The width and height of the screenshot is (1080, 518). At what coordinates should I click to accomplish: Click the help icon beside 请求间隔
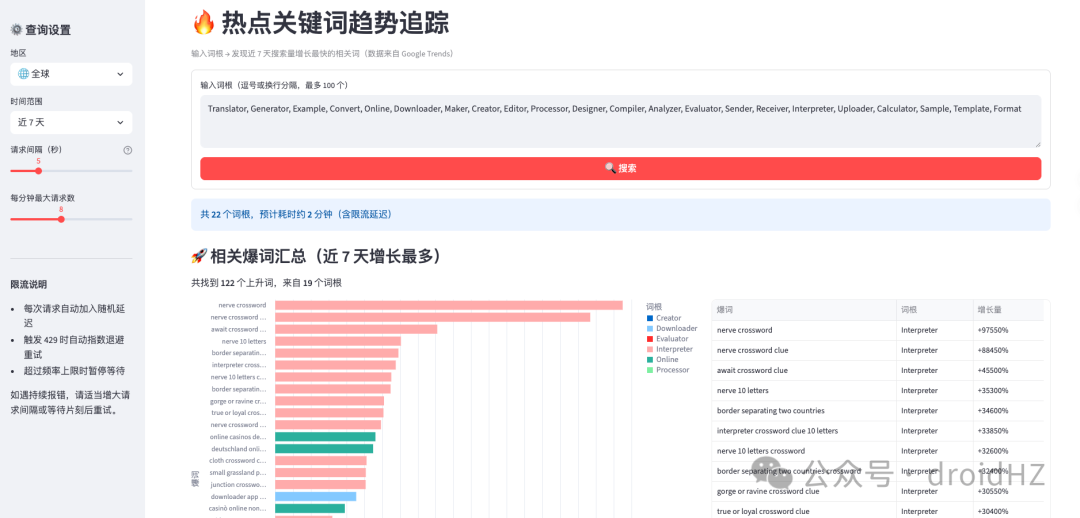coord(127,150)
